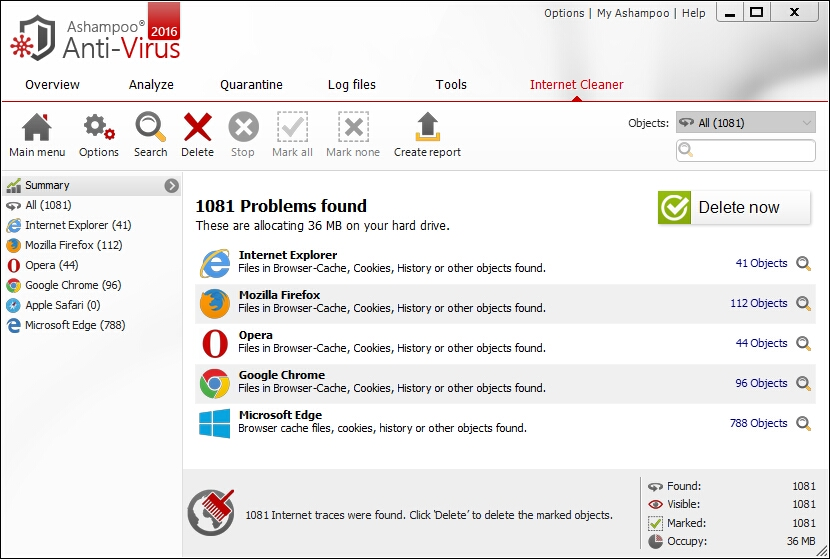This screenshot has height=559, width=830.
Task: Click the large Google Chrome icon in results
Action: [214, 383]
